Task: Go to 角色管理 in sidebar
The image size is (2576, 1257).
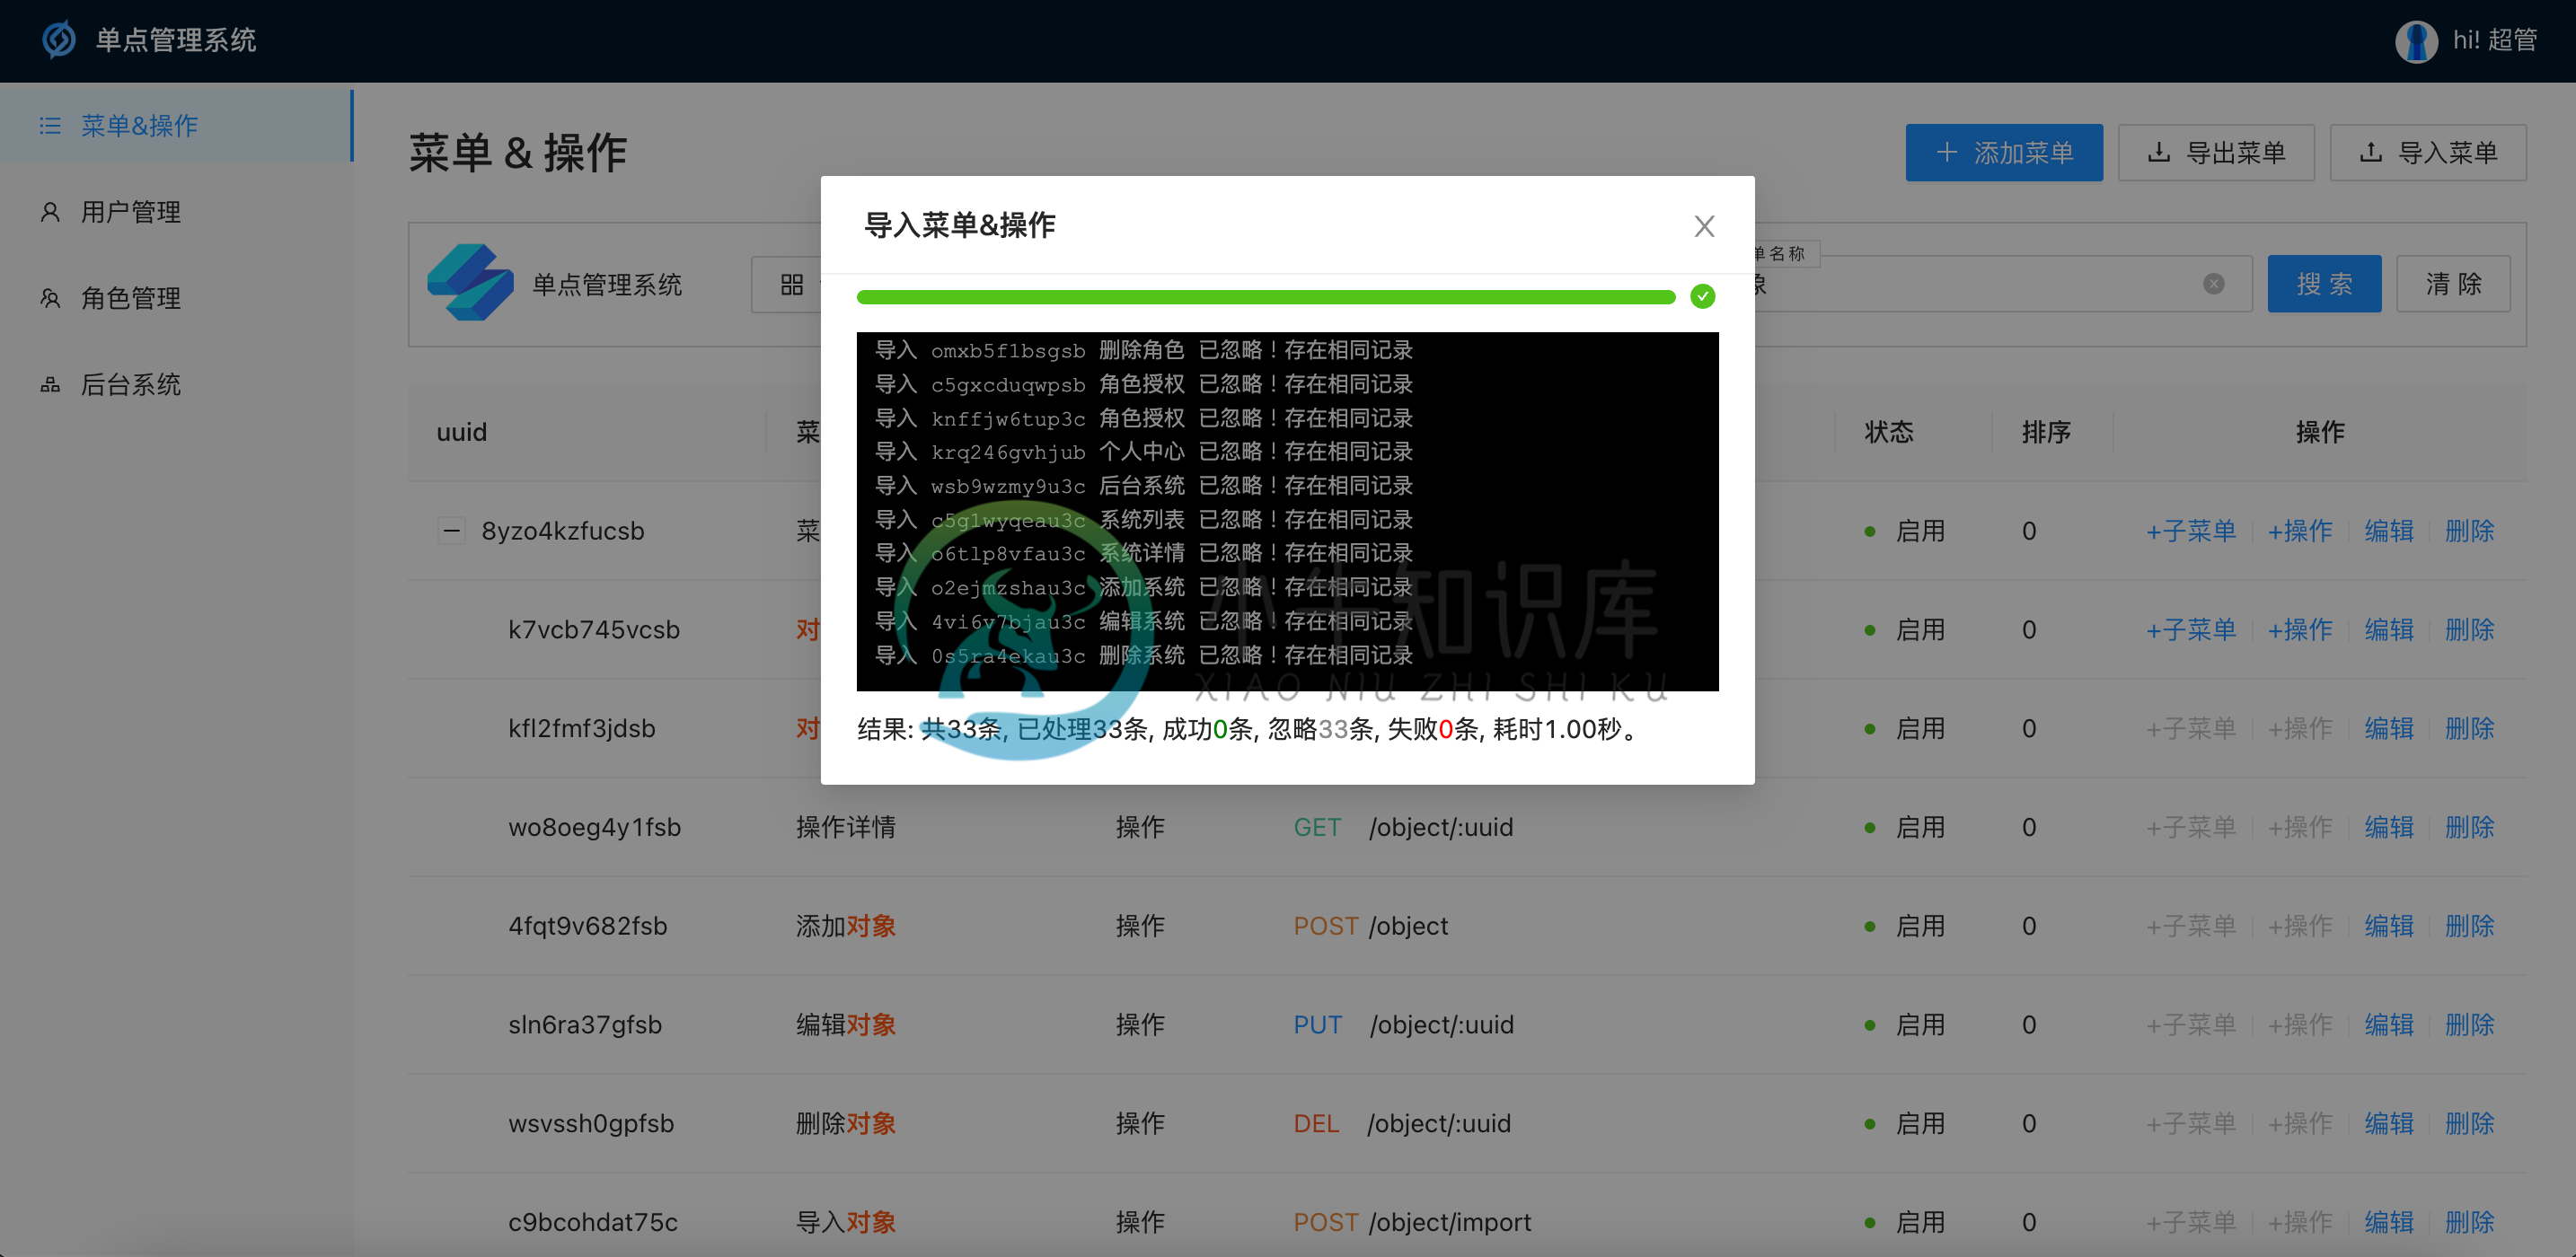Action: (176, 298)
